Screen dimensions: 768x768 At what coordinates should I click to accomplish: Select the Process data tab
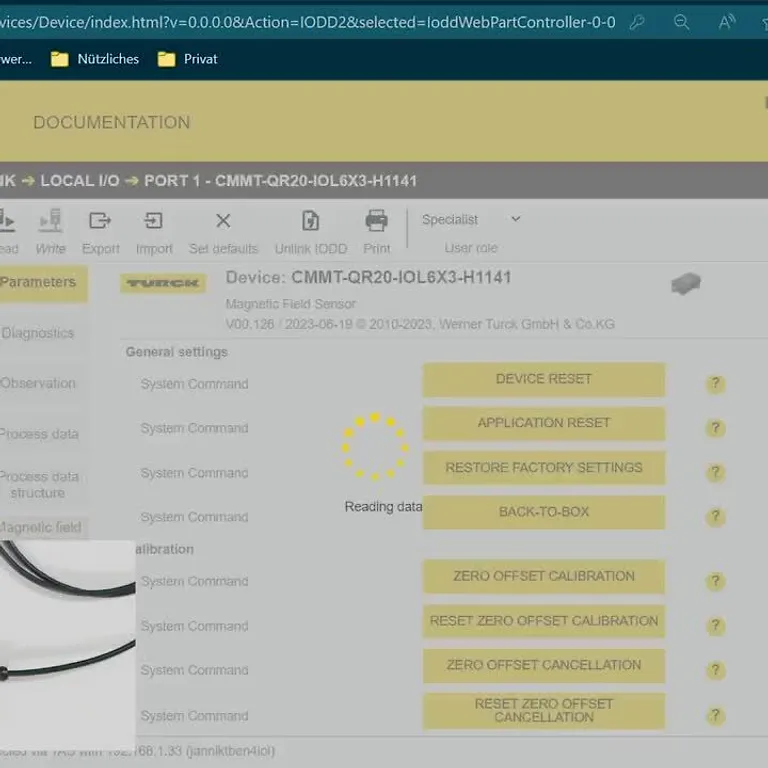(x=39, y=434)
